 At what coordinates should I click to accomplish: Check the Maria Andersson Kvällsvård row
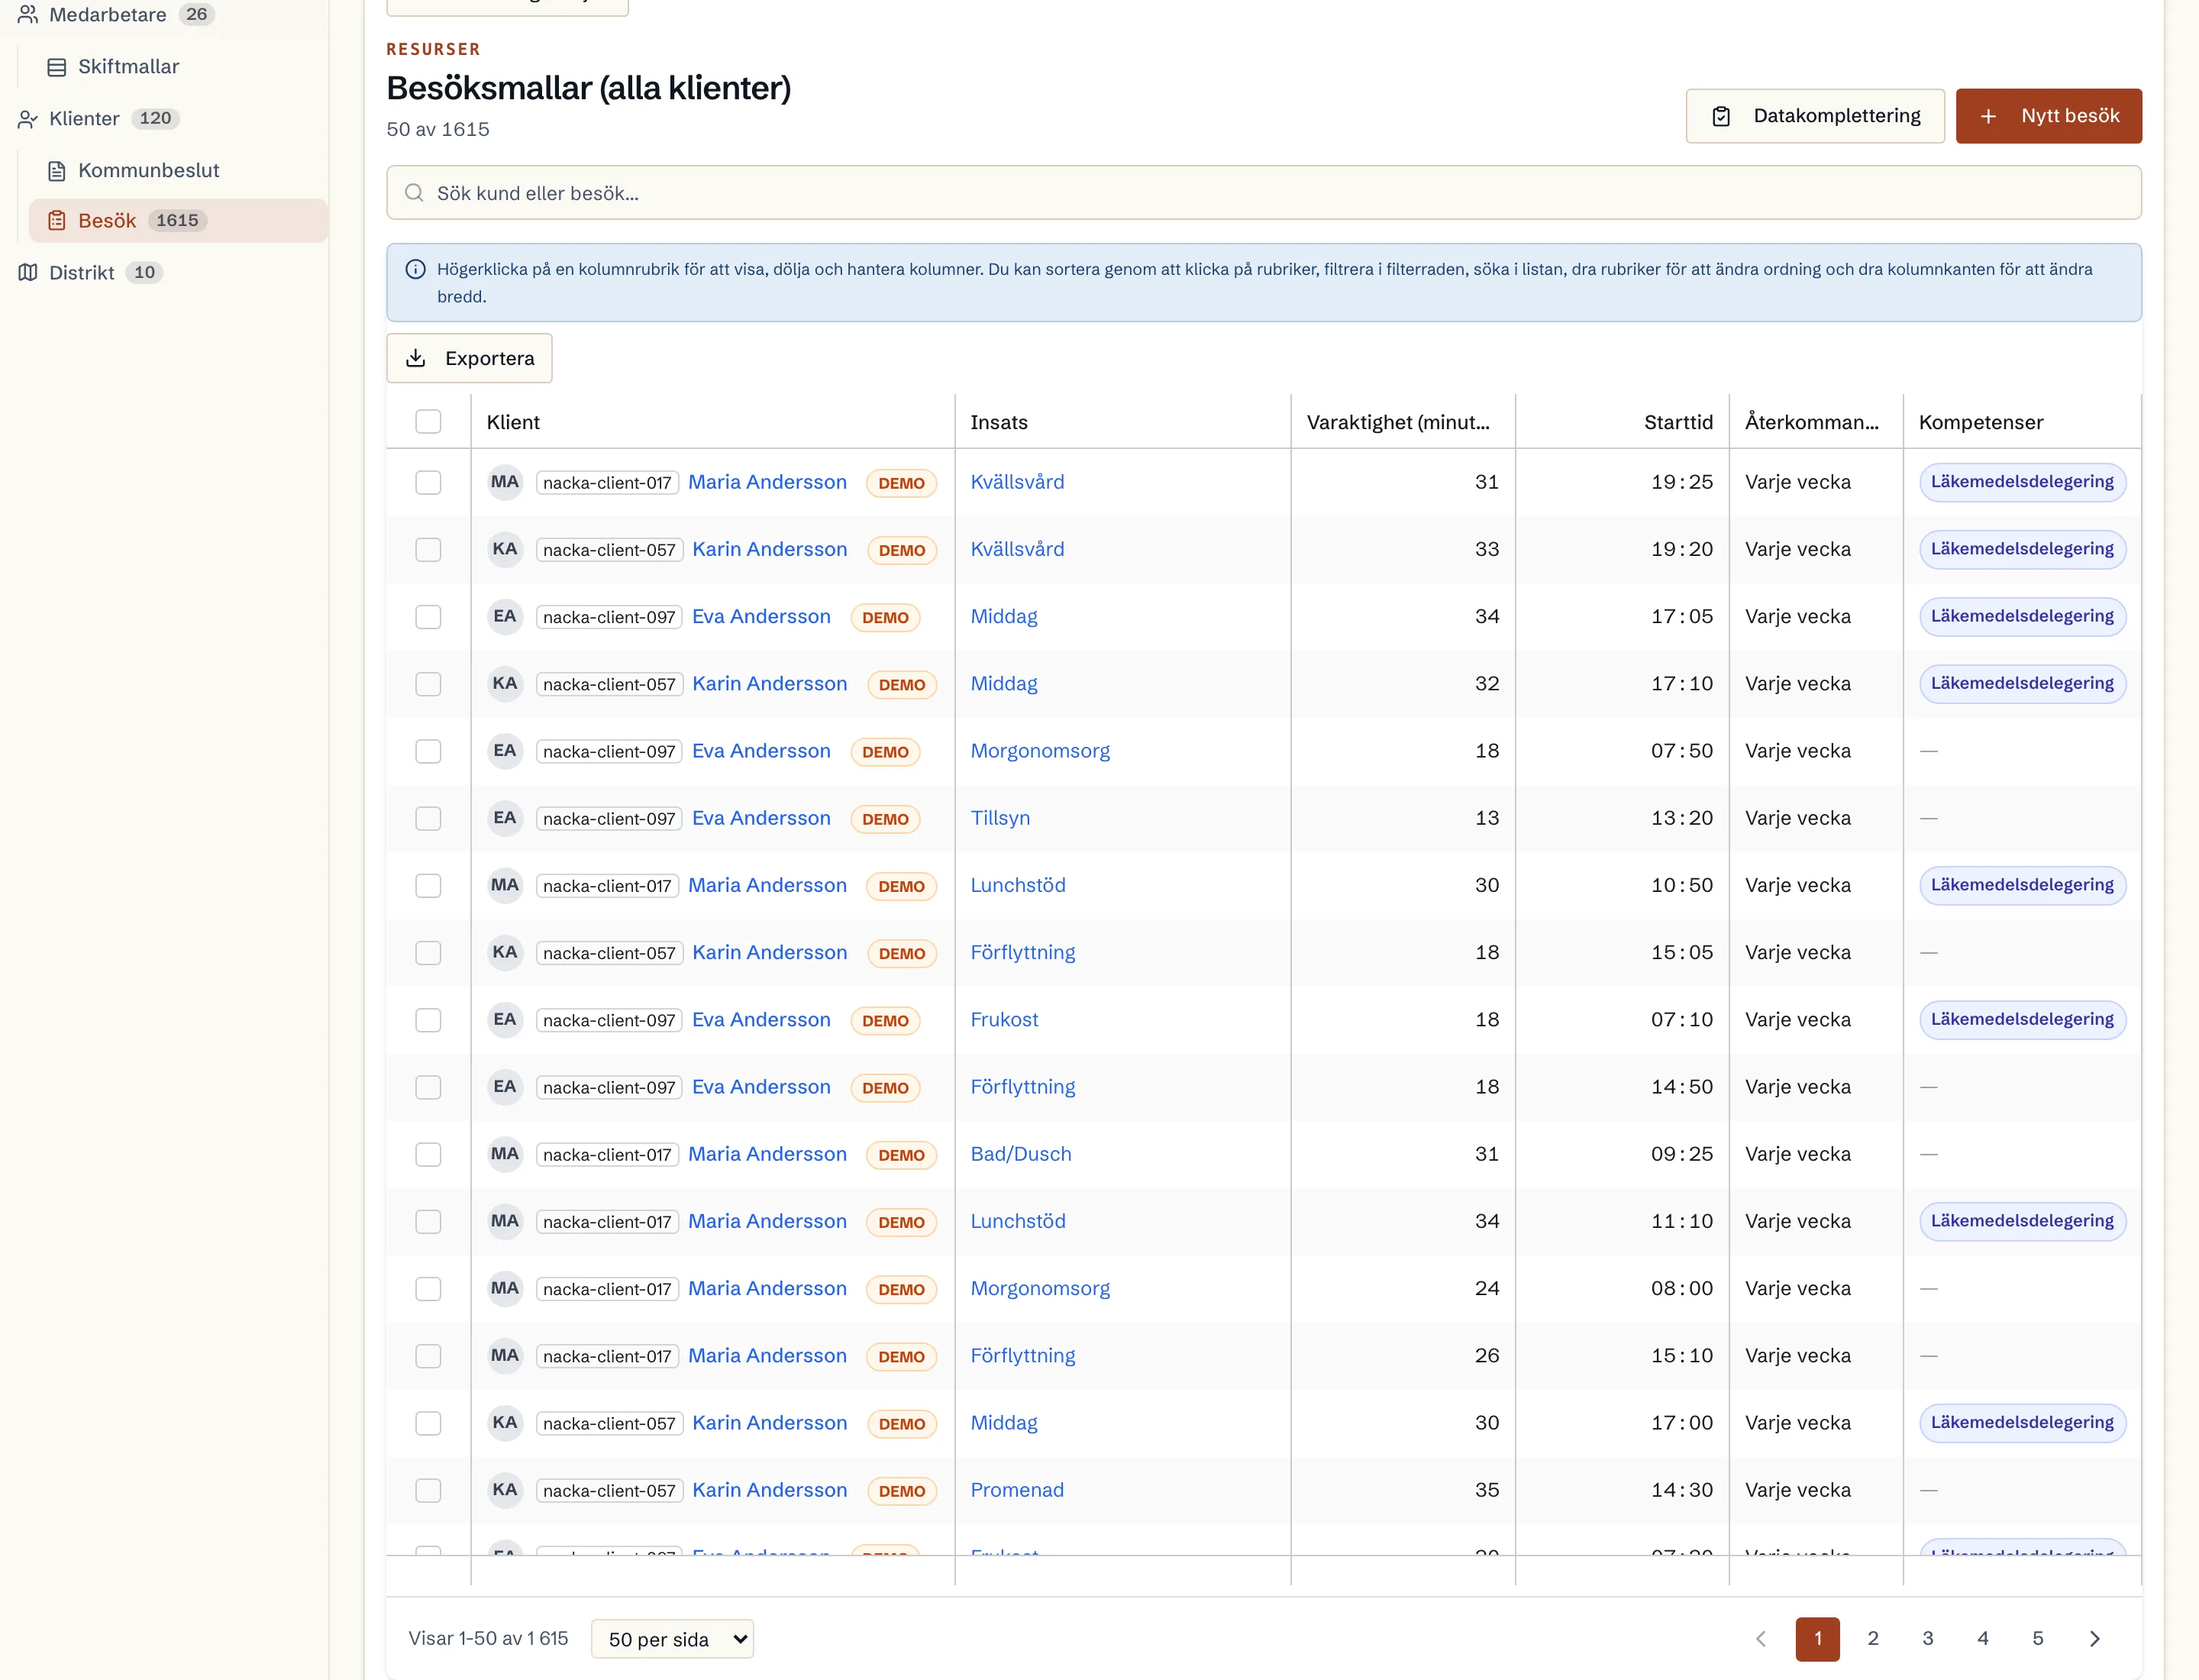[x=428, y=482]
